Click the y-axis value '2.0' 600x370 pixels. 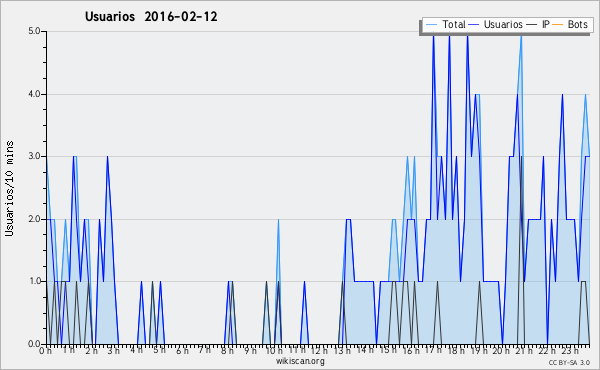(34, 219)
